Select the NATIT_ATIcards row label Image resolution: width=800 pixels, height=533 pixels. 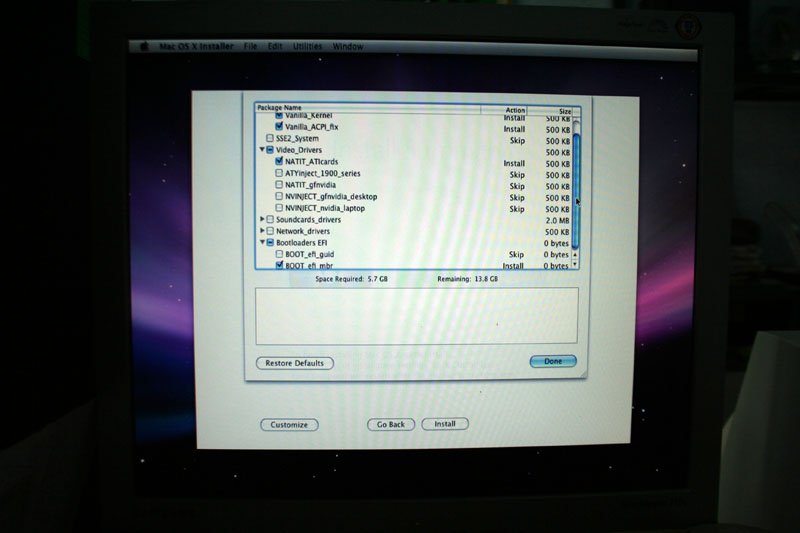(x=311, y=162)
